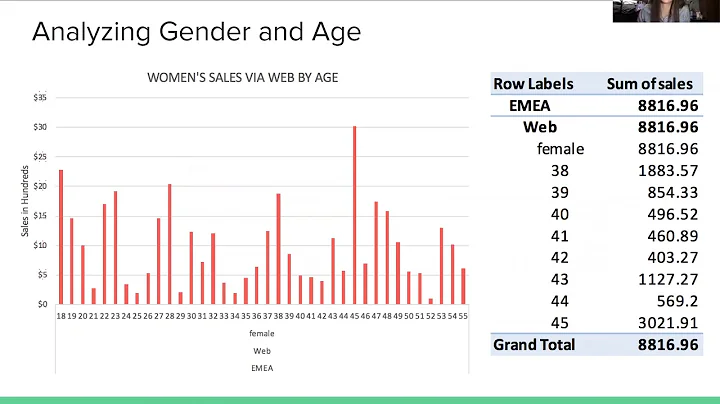Click the $30 y-axis label
Viewport: 720px width, 404px height.
(40, 127)
